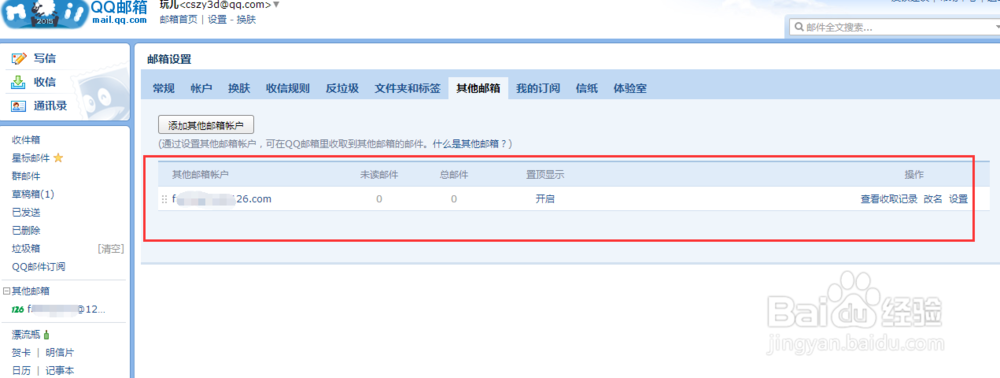Open the 收信规则 tab
Screen dimensions: 1000x378
[288, 89]
